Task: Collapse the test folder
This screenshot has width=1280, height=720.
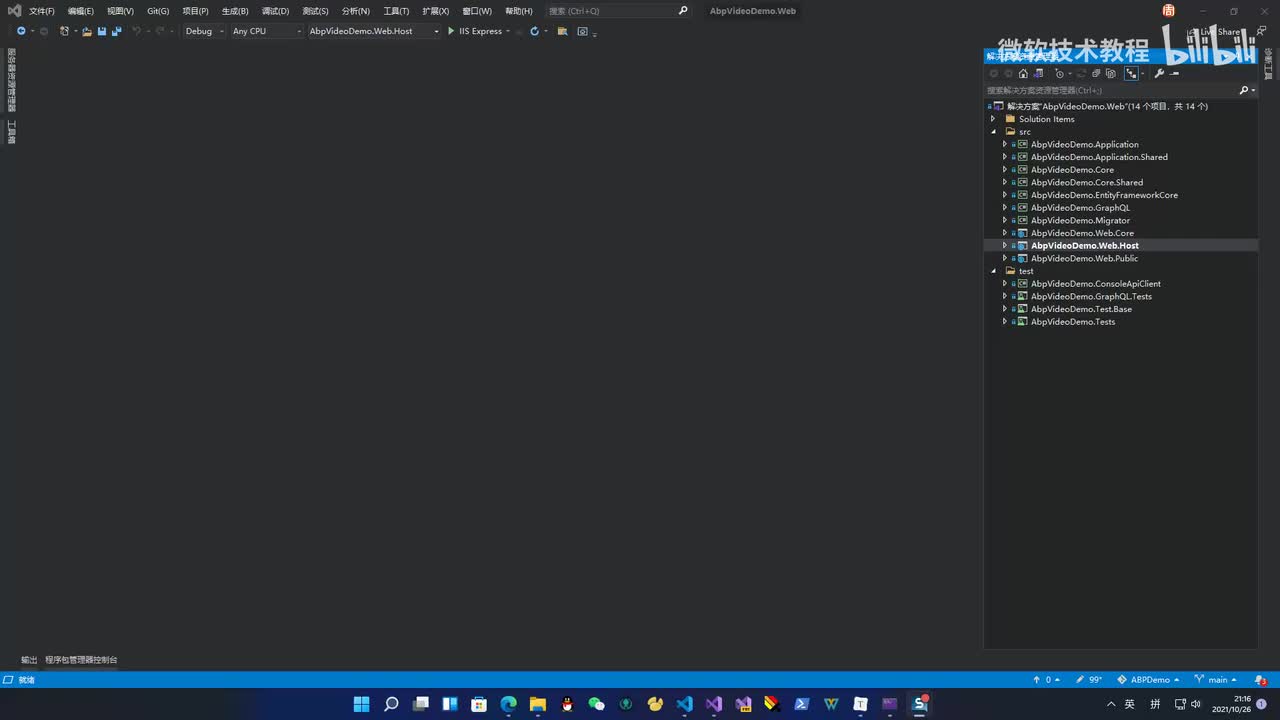Action: point(993,271)
